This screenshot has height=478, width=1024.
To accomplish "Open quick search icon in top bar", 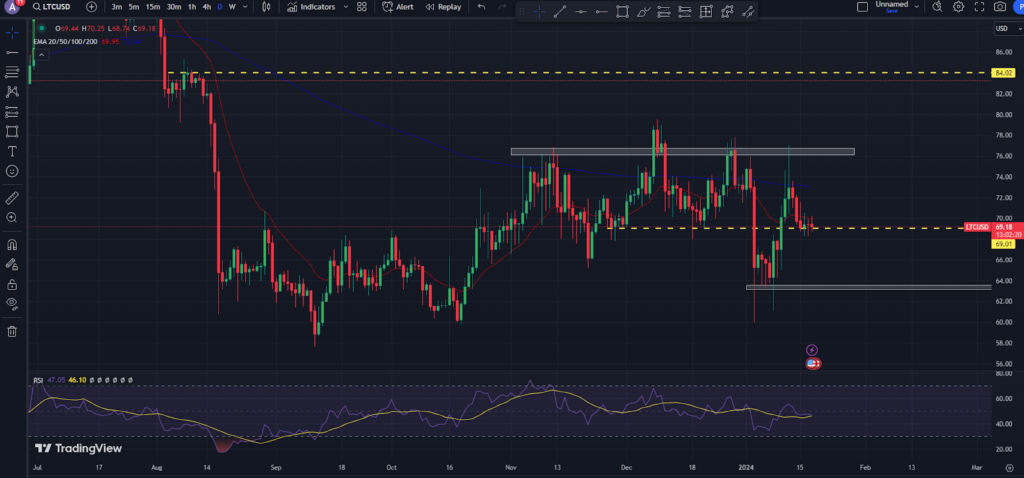I will point(937,7).
